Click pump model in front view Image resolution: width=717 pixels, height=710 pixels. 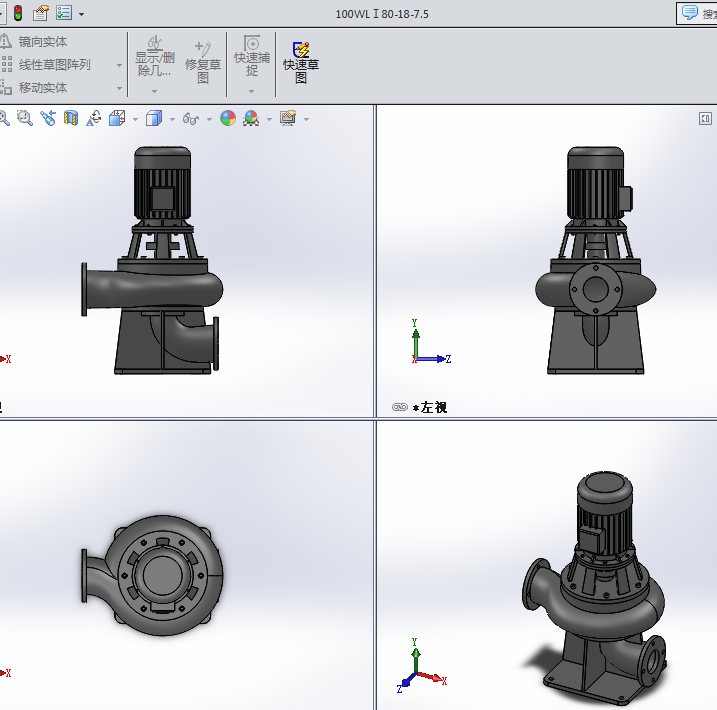151,261
